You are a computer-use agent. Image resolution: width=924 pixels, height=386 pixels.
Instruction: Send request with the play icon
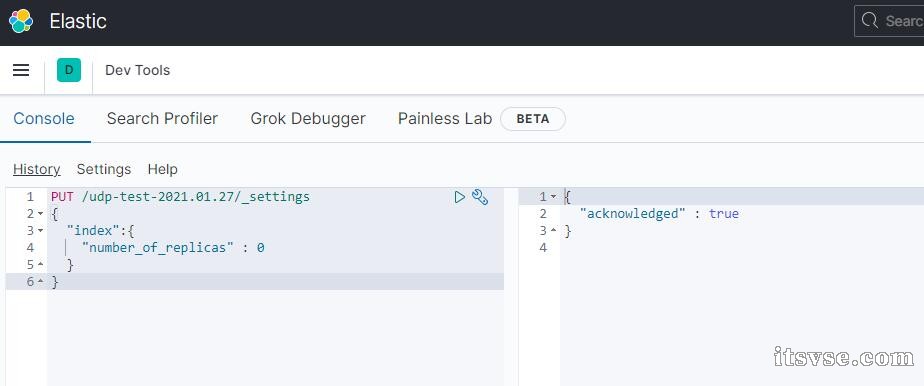pyautogui.click(x=460, y=197)
